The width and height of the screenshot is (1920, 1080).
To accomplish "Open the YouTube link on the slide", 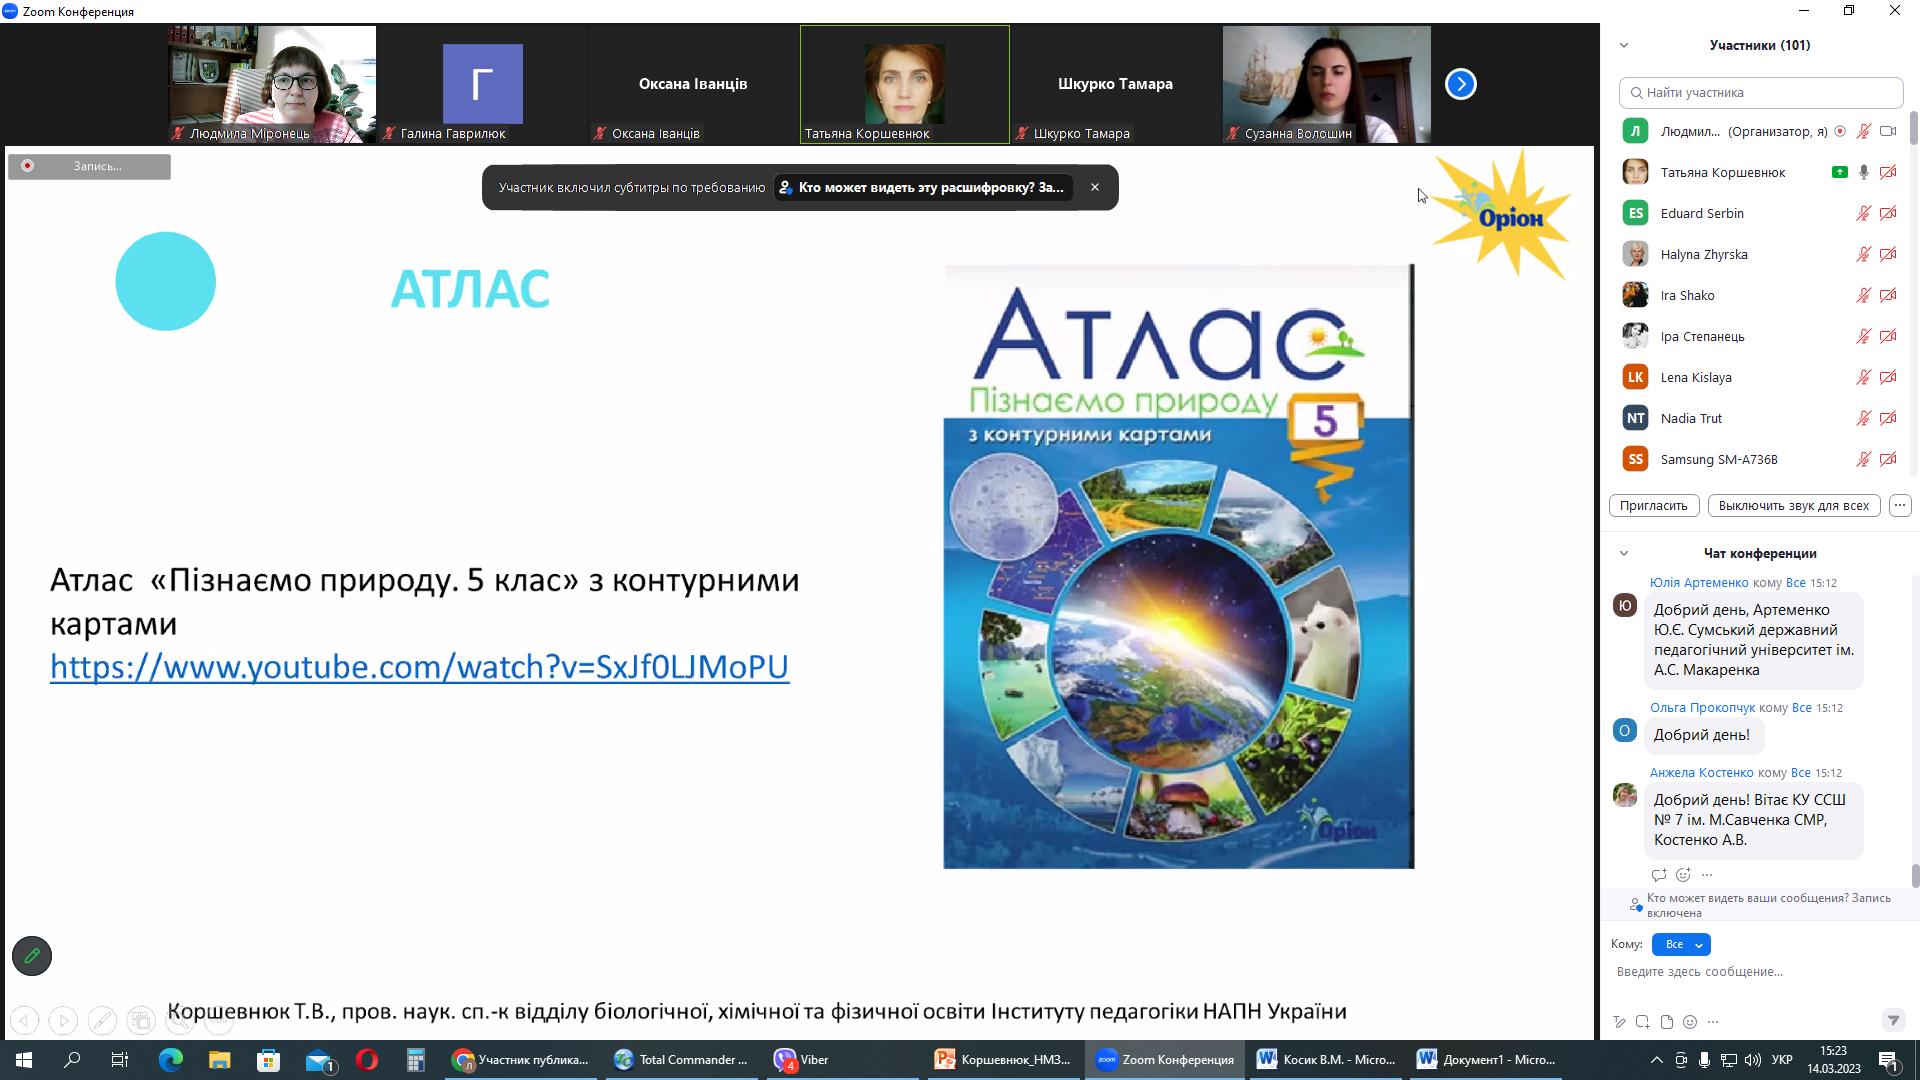I will 419,667.
